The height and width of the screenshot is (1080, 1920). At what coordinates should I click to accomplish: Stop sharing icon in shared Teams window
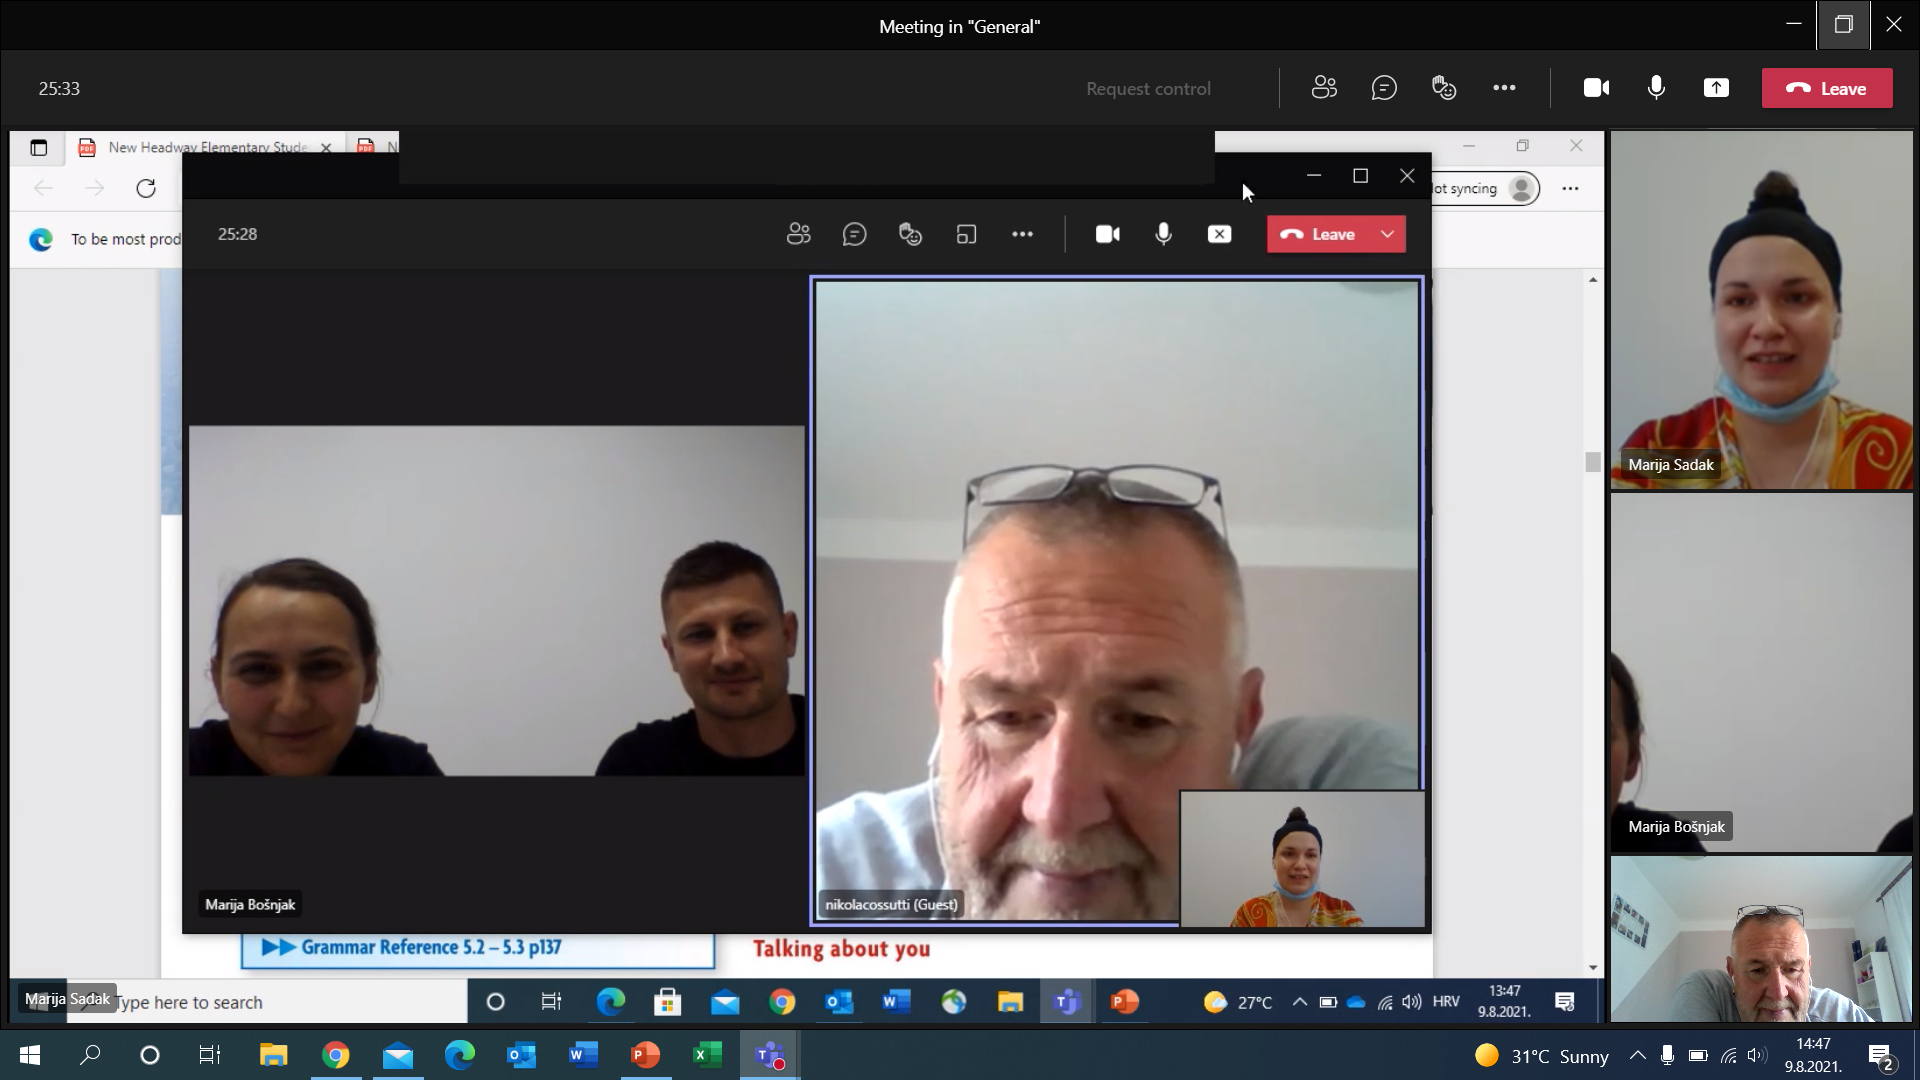tap(1220, 234)
